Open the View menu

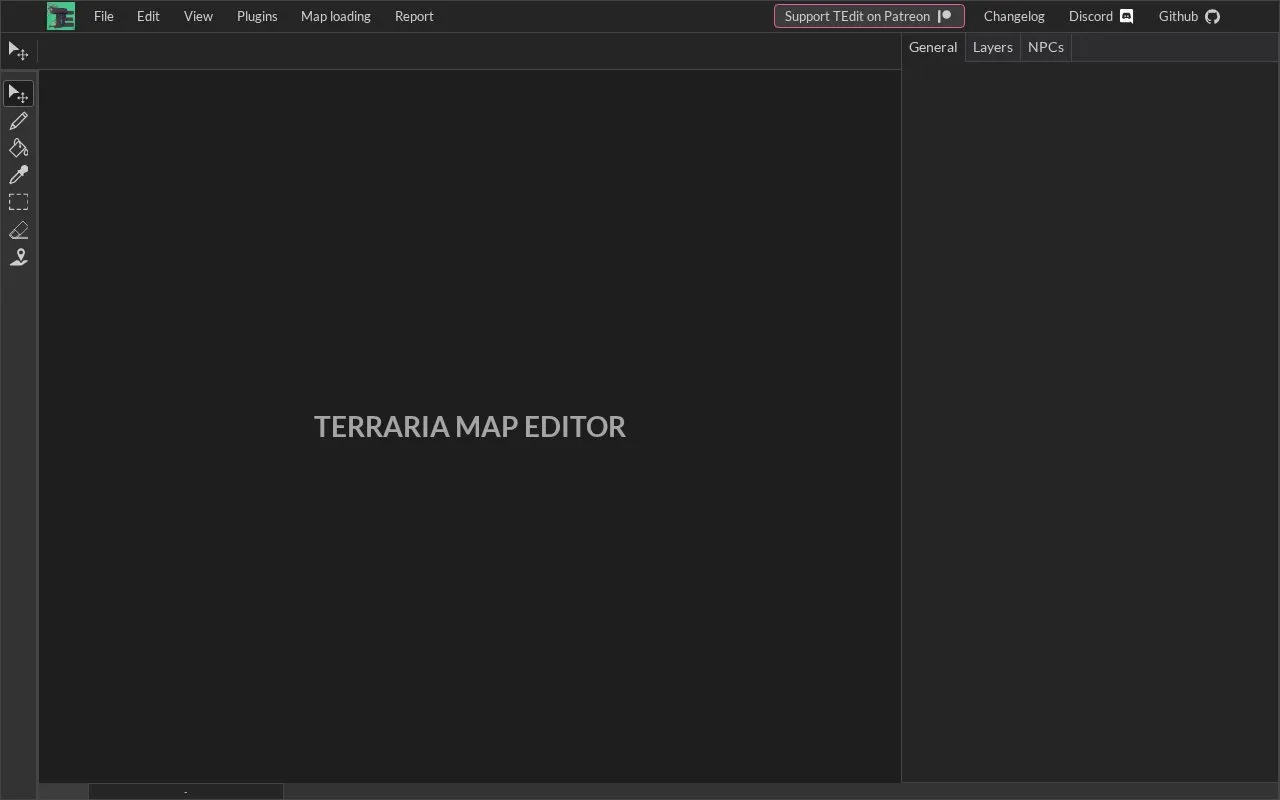[x=198, y=16]
